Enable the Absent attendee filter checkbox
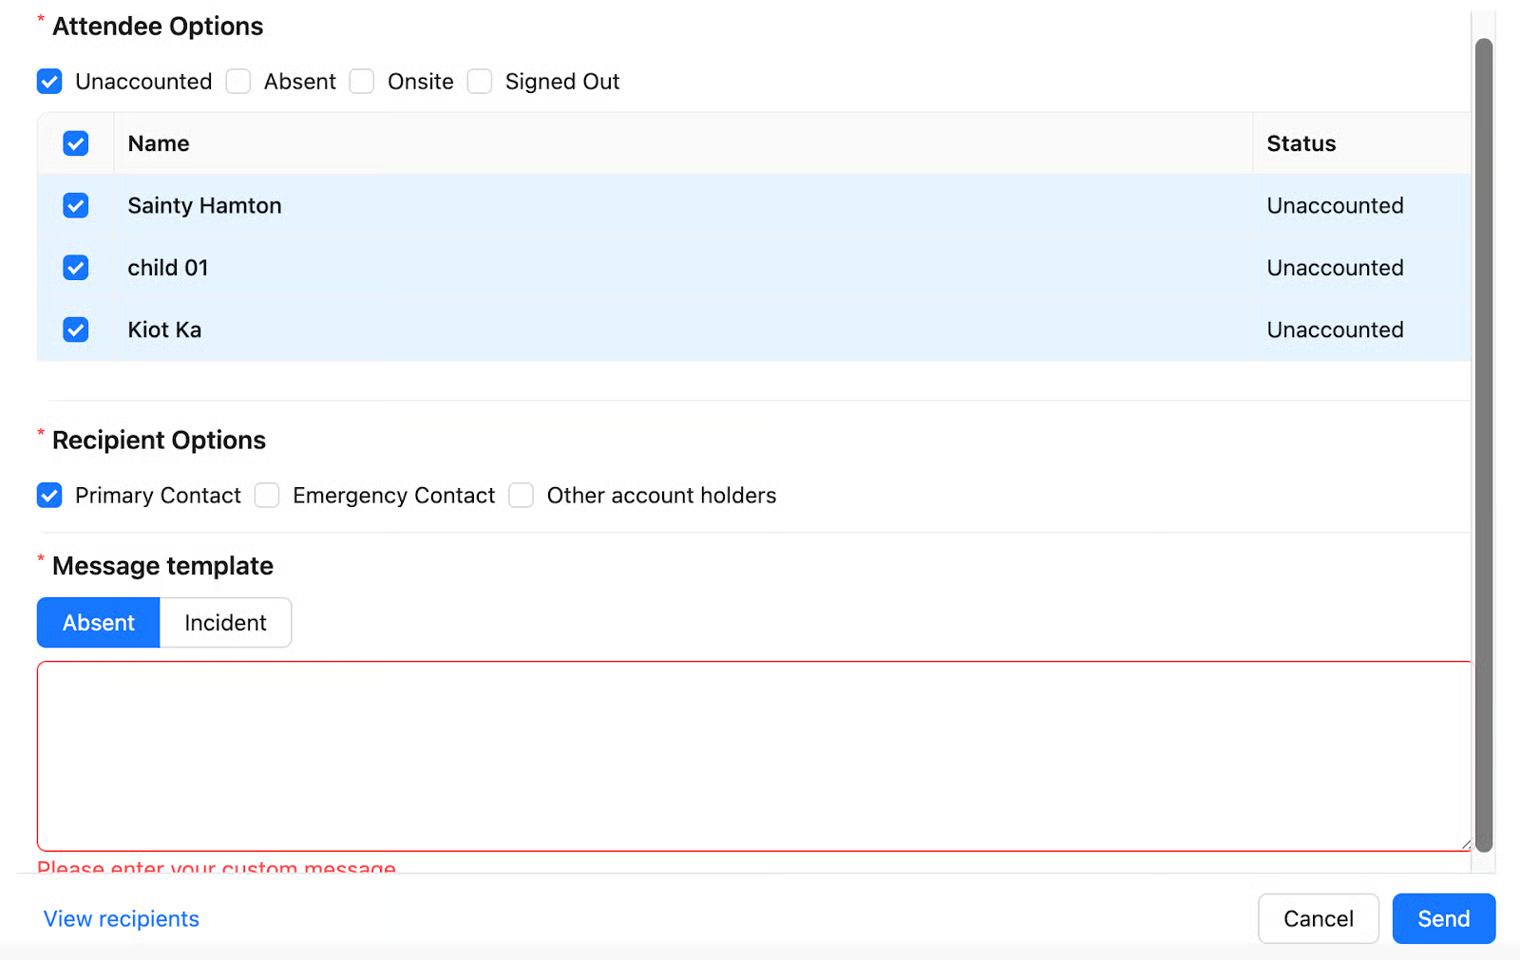This screenshot has height=960, width=1520. [x=238, y=81]
